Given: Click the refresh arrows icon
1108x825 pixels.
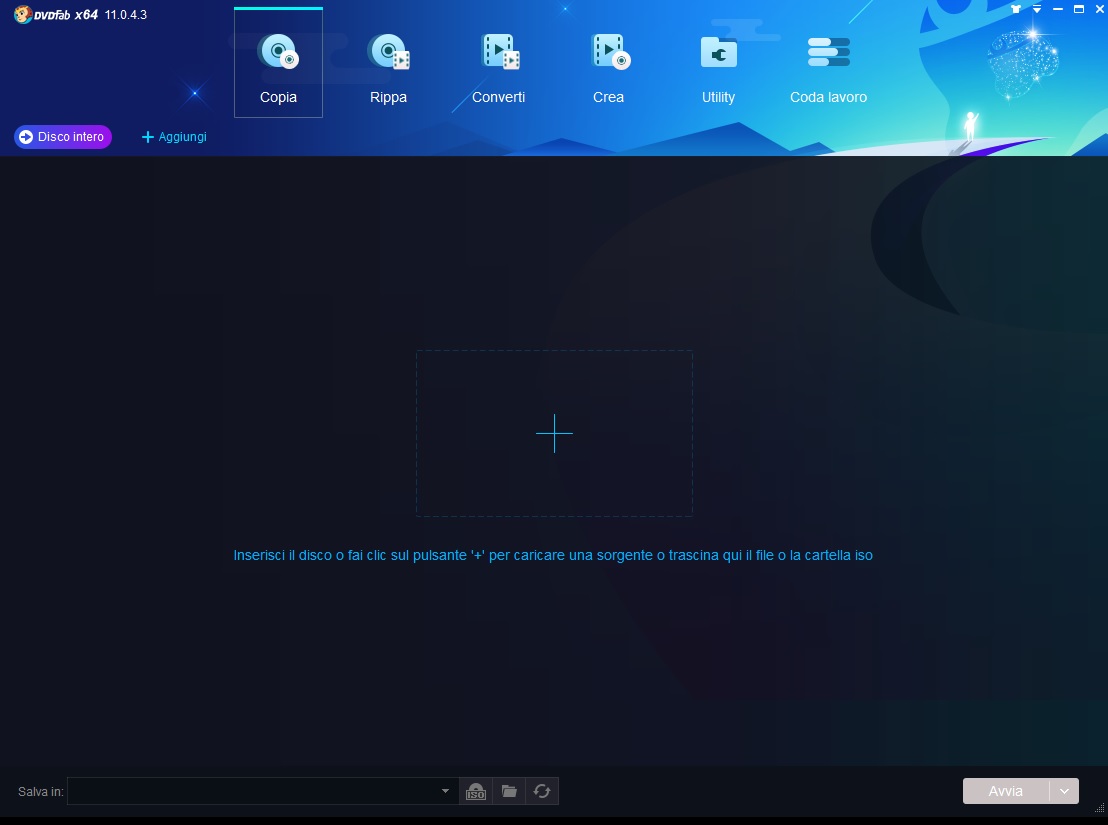Looking at the screenshot, I should coord(542,791).
